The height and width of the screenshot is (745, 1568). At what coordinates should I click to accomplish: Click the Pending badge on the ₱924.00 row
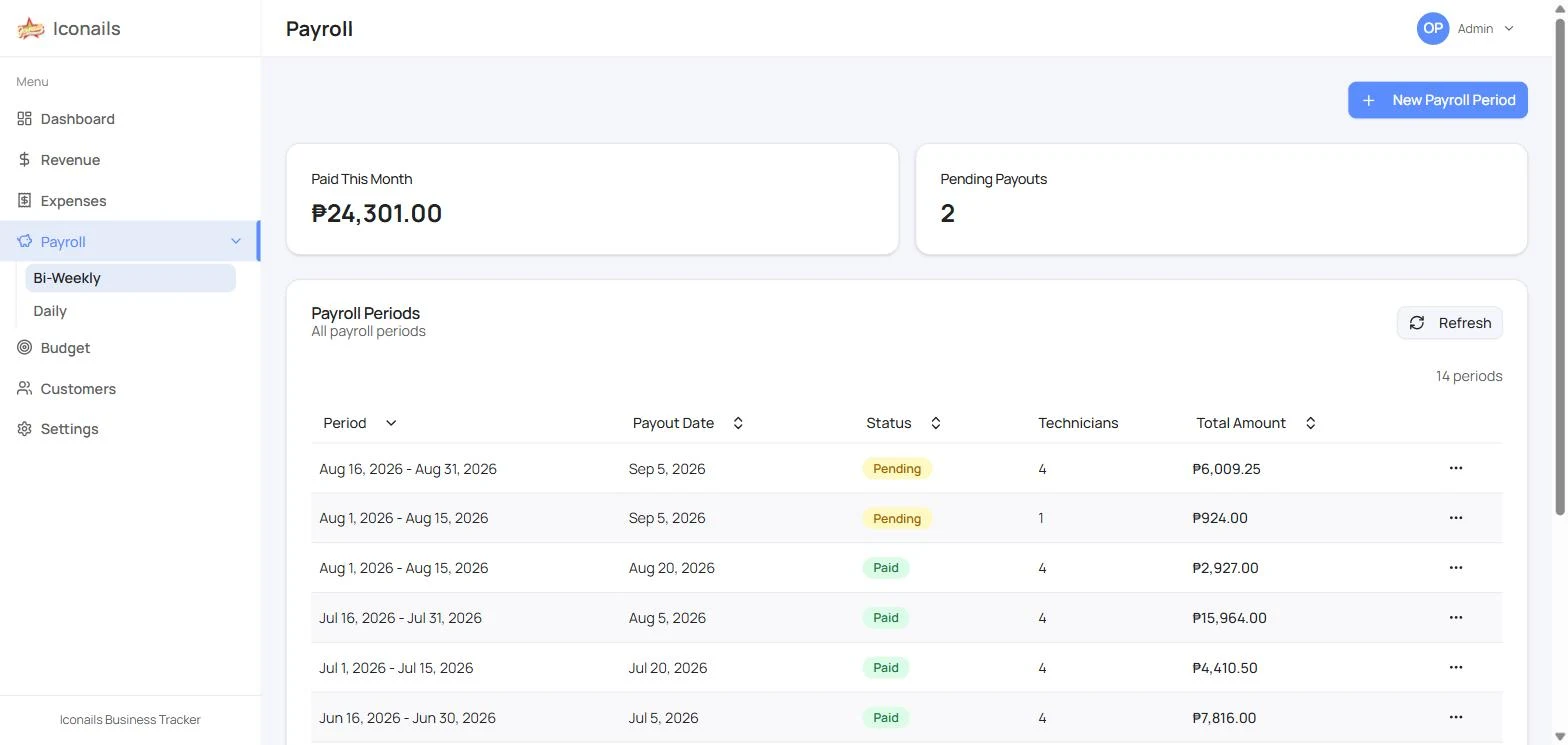coord(897,518)
